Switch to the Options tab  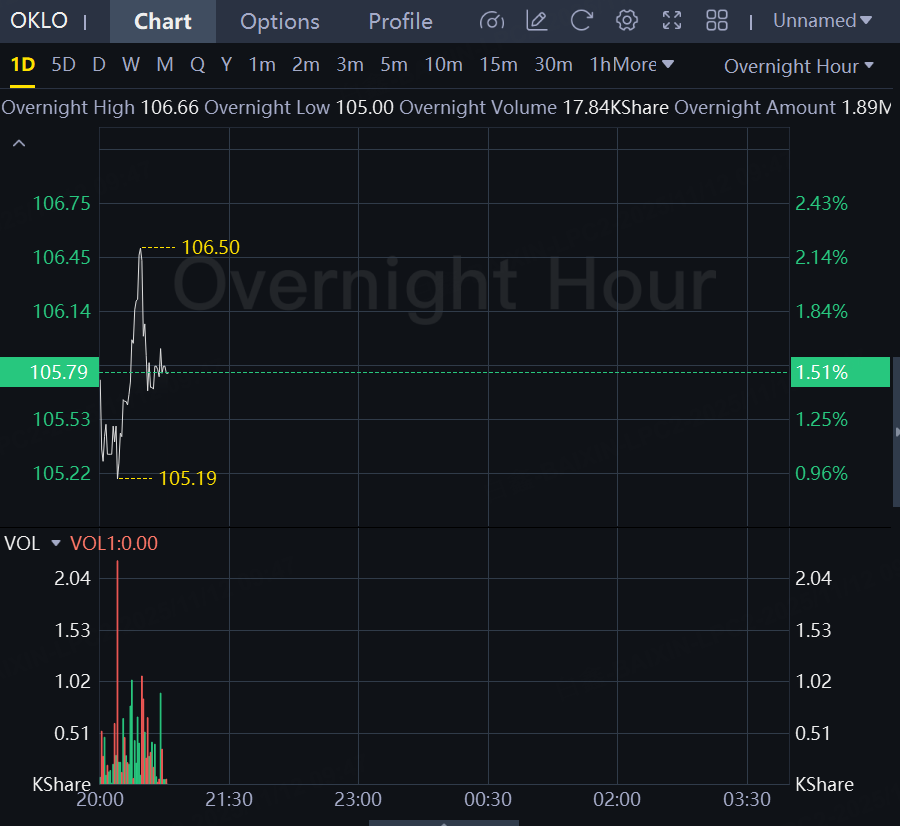[280, 21]
